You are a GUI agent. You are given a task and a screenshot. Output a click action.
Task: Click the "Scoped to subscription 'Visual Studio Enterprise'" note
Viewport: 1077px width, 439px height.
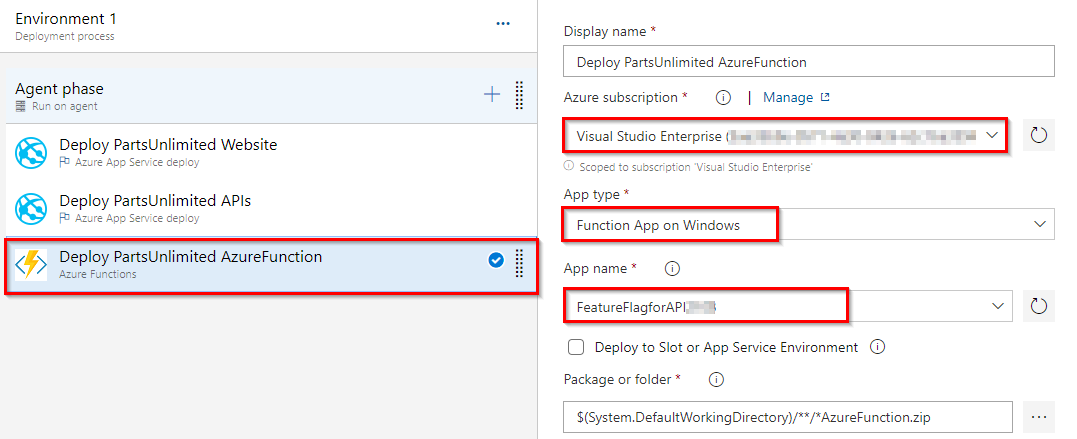(x=696, y=167)
